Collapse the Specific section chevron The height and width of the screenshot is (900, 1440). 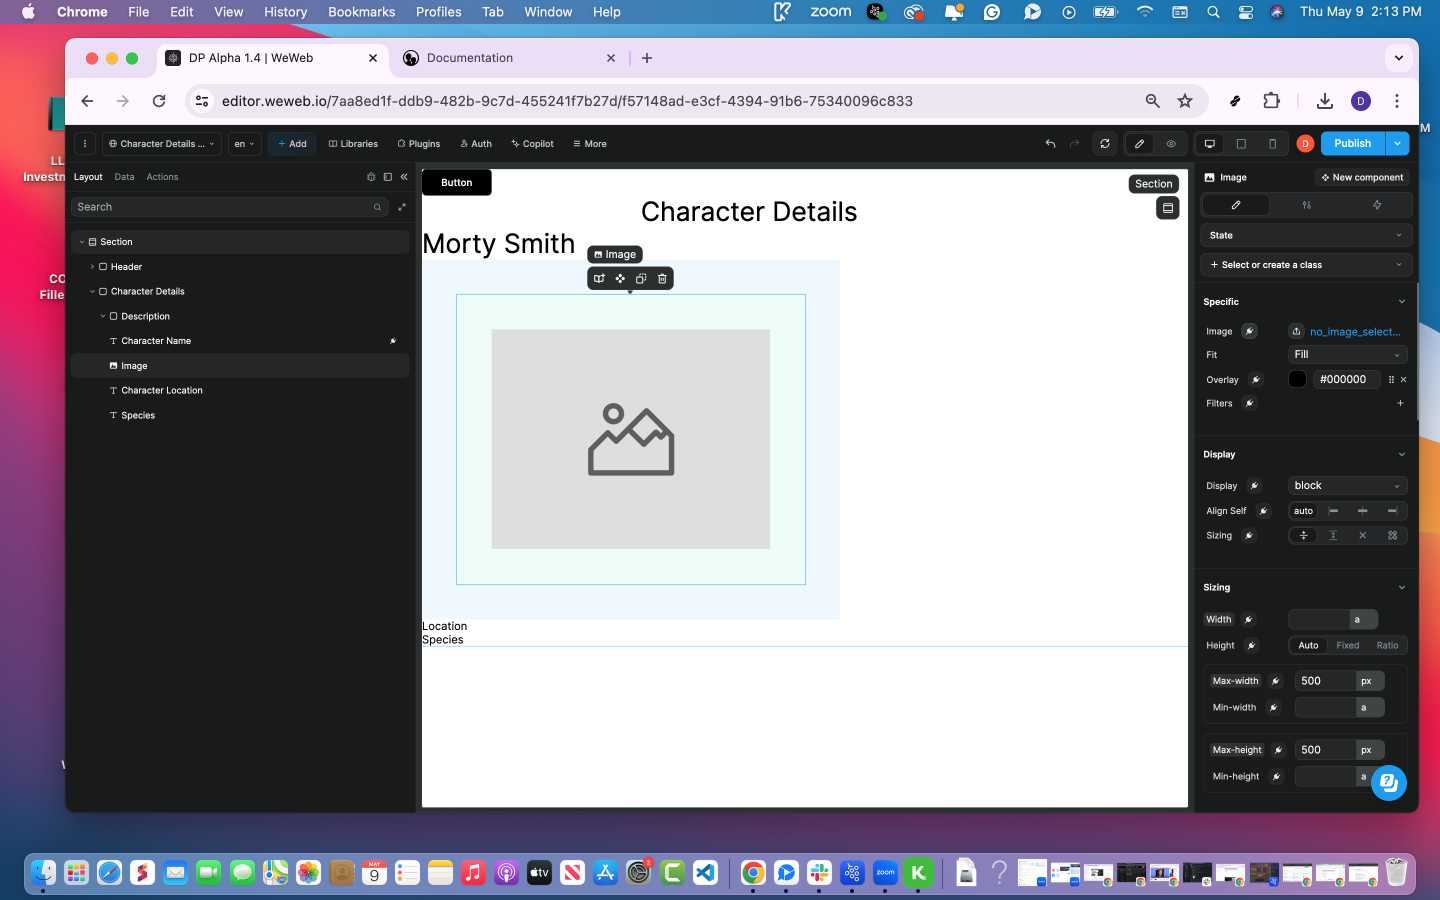(x=1401, y=302)
